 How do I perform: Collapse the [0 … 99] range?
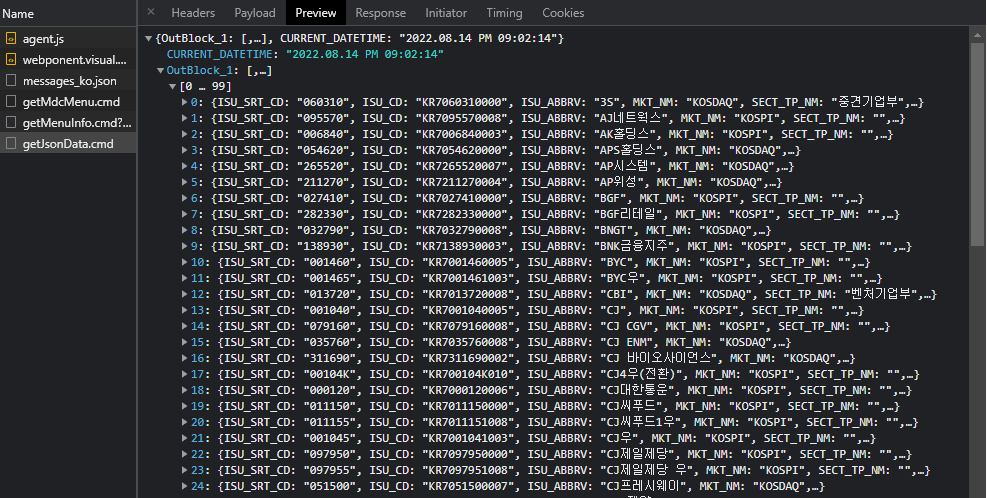(172, 86)
